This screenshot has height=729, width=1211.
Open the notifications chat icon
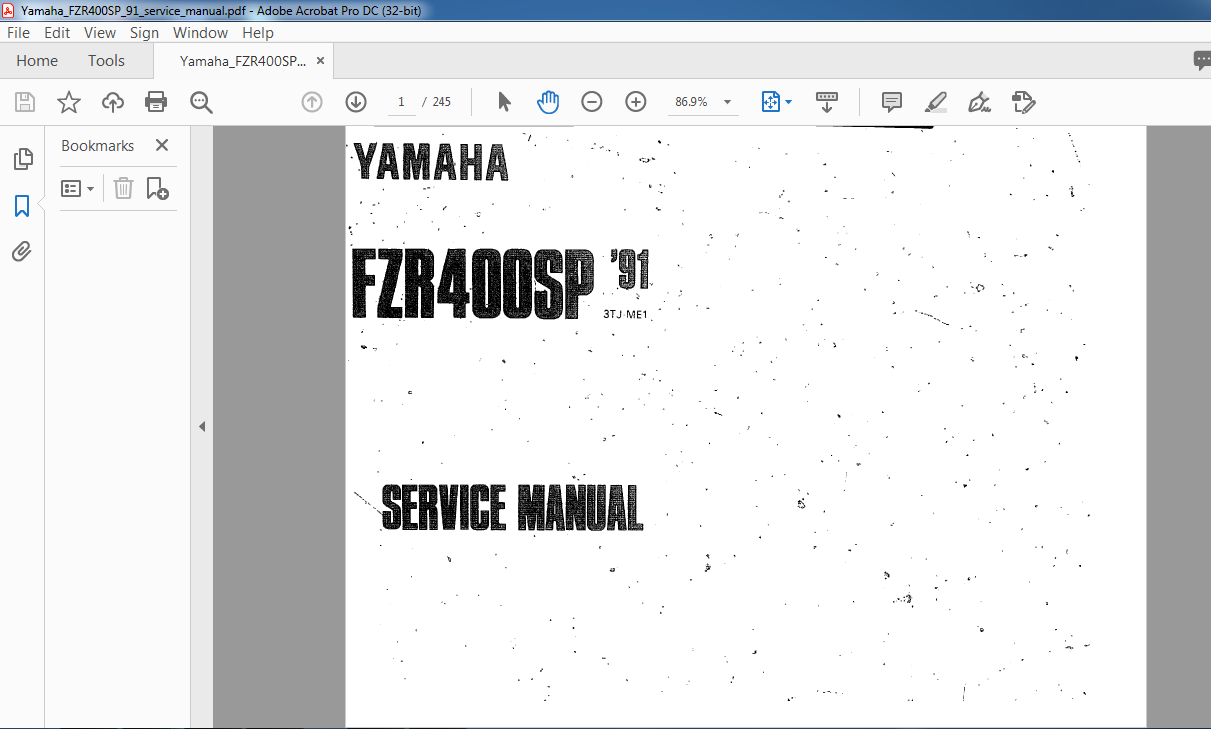pos(1202,61)
